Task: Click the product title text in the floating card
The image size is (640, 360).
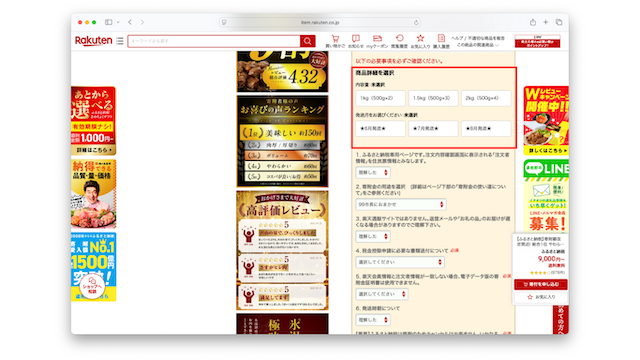Action: click(x=539, y=241)
